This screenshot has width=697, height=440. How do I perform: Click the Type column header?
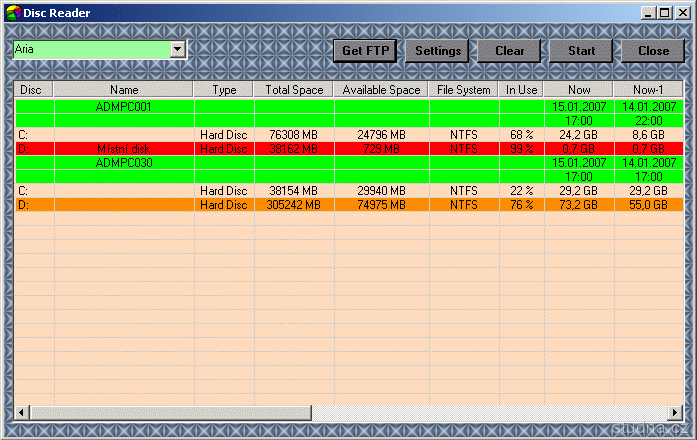click(224, 90)
